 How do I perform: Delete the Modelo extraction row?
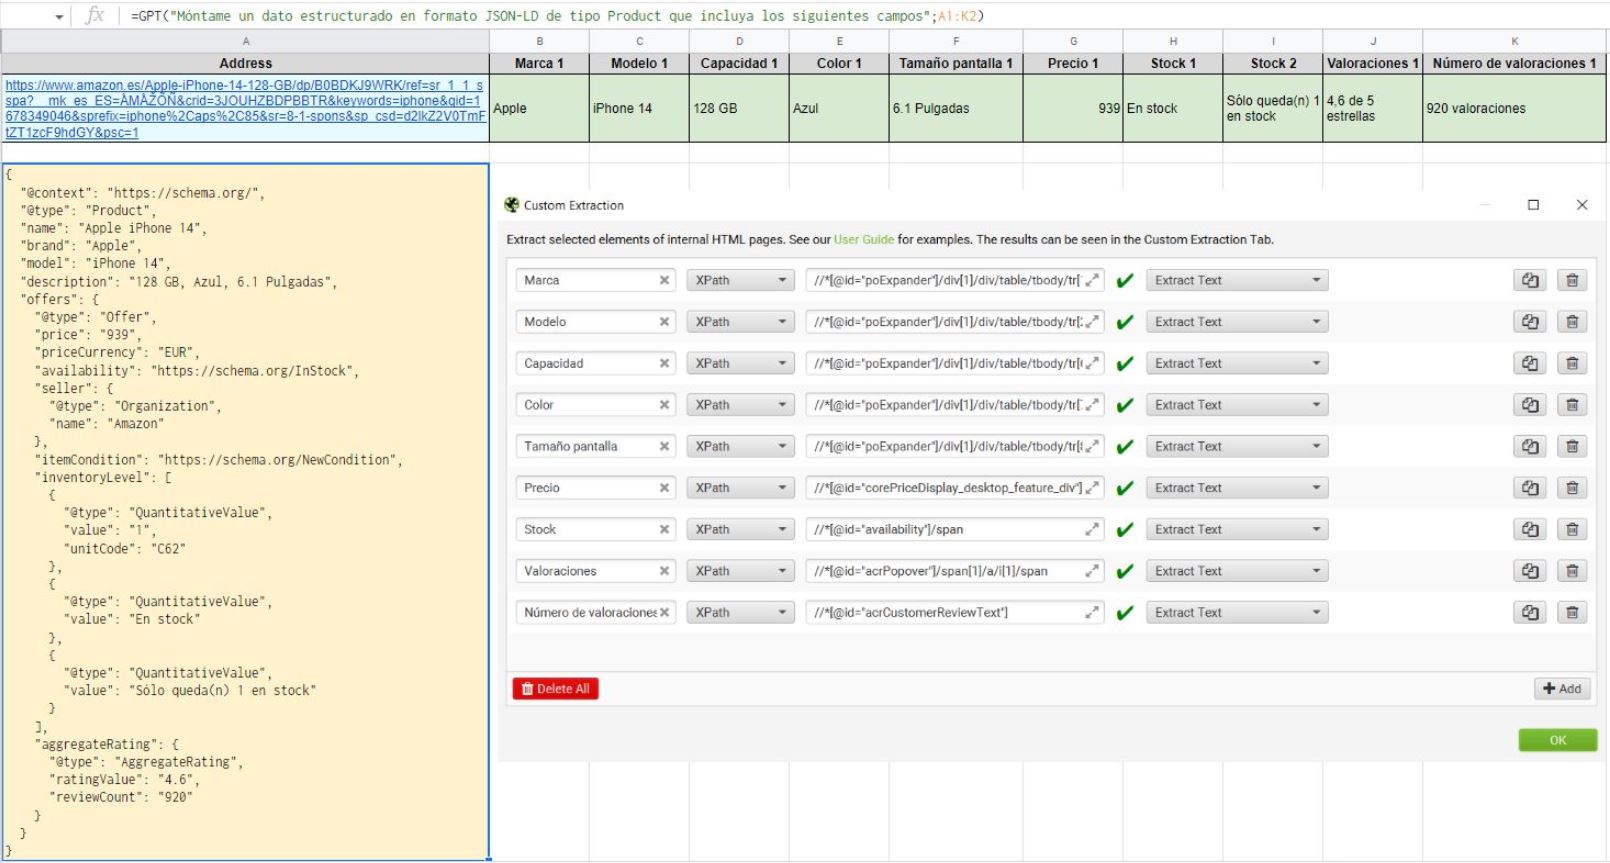(x=1571, y=322)
